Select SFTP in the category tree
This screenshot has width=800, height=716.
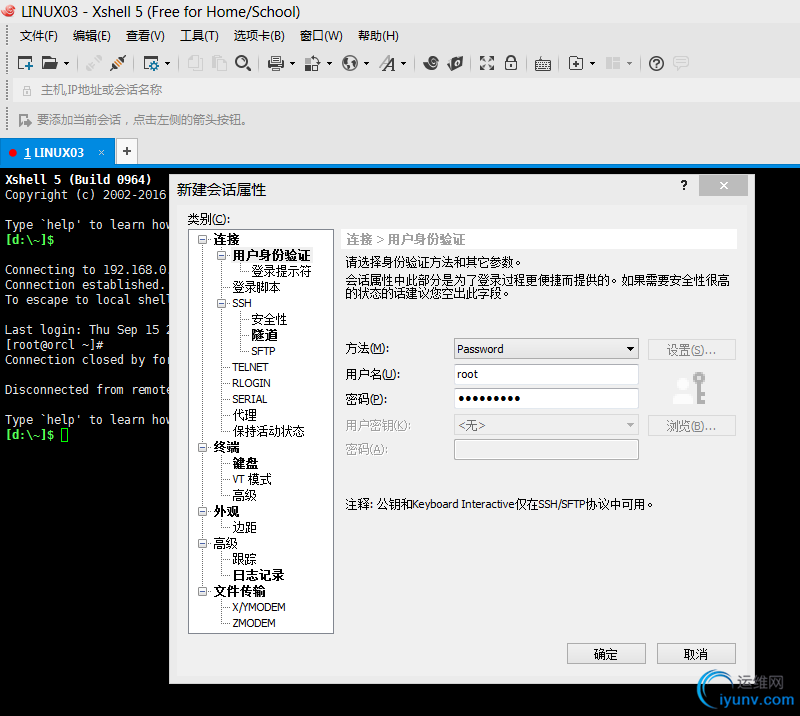tap(263, 351)
